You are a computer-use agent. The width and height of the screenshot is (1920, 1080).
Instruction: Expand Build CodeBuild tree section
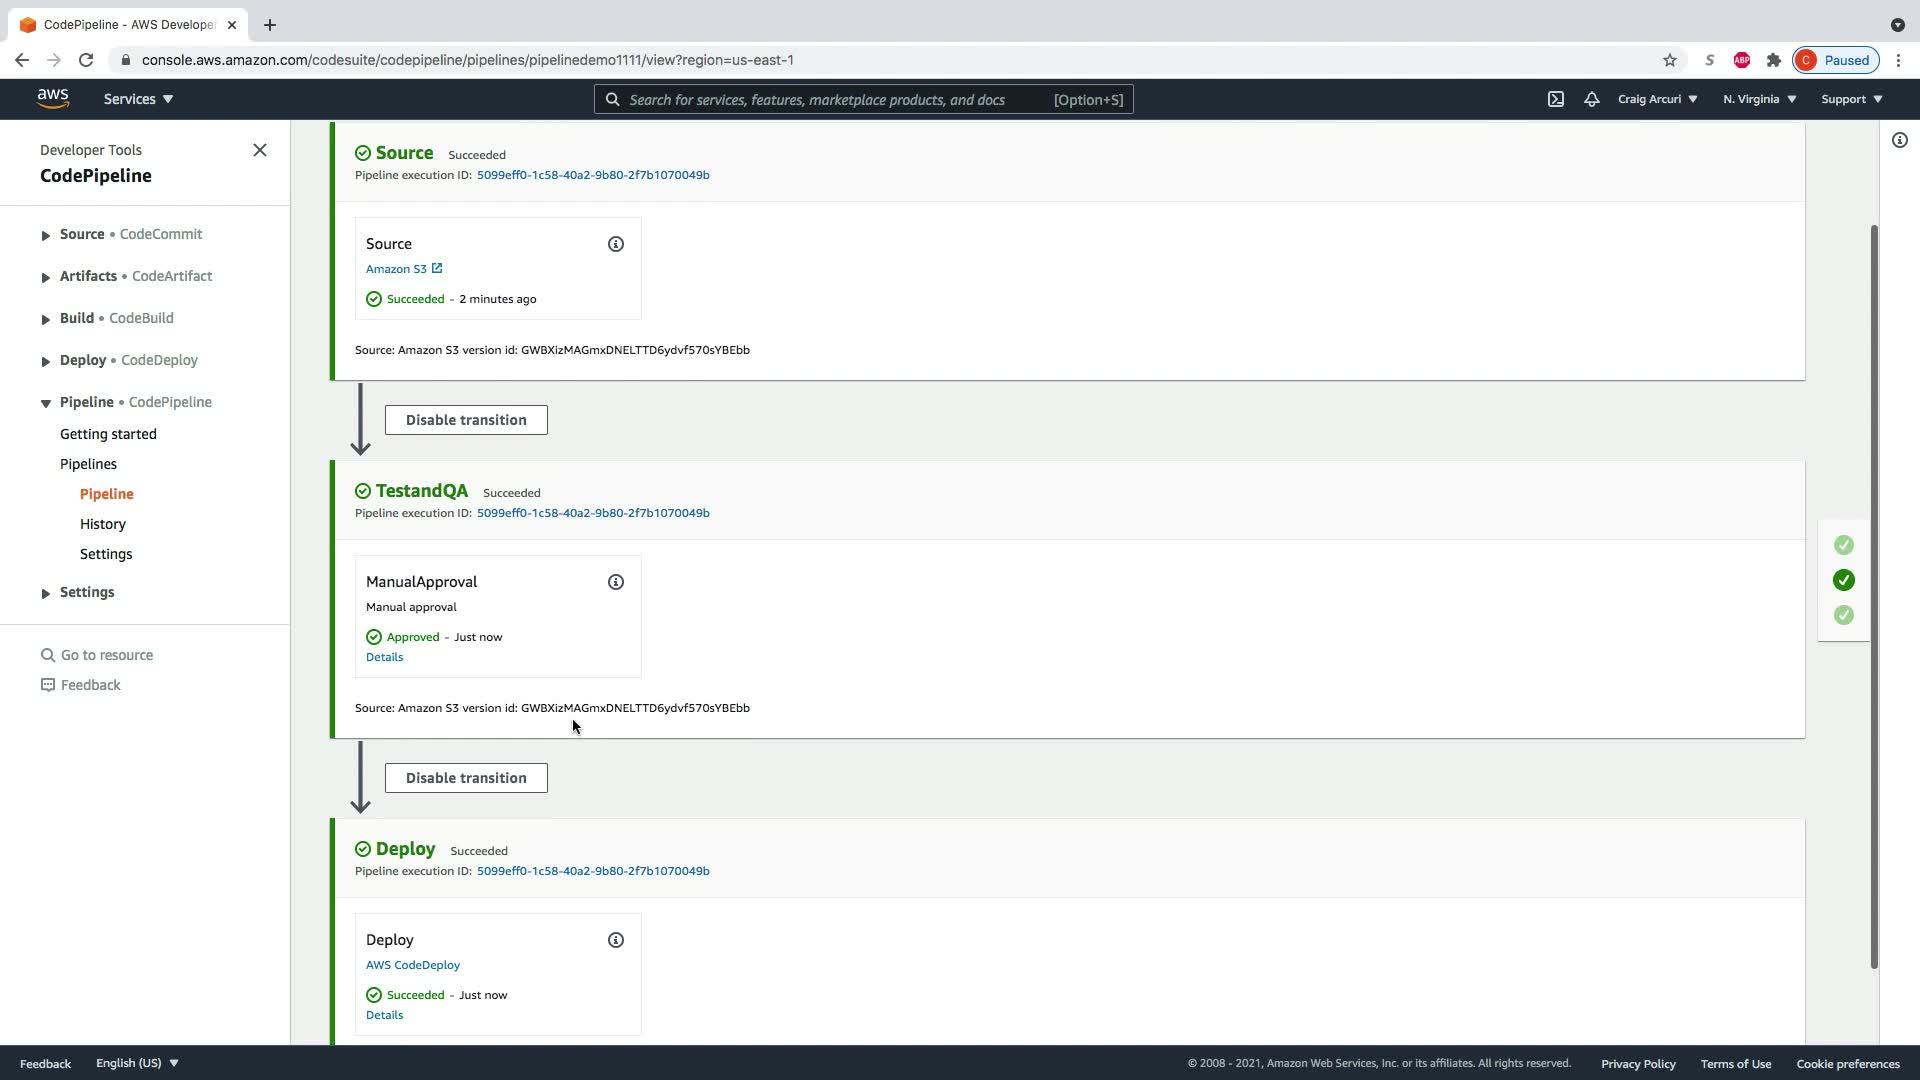pyautogui.click(x=46, y=319)
